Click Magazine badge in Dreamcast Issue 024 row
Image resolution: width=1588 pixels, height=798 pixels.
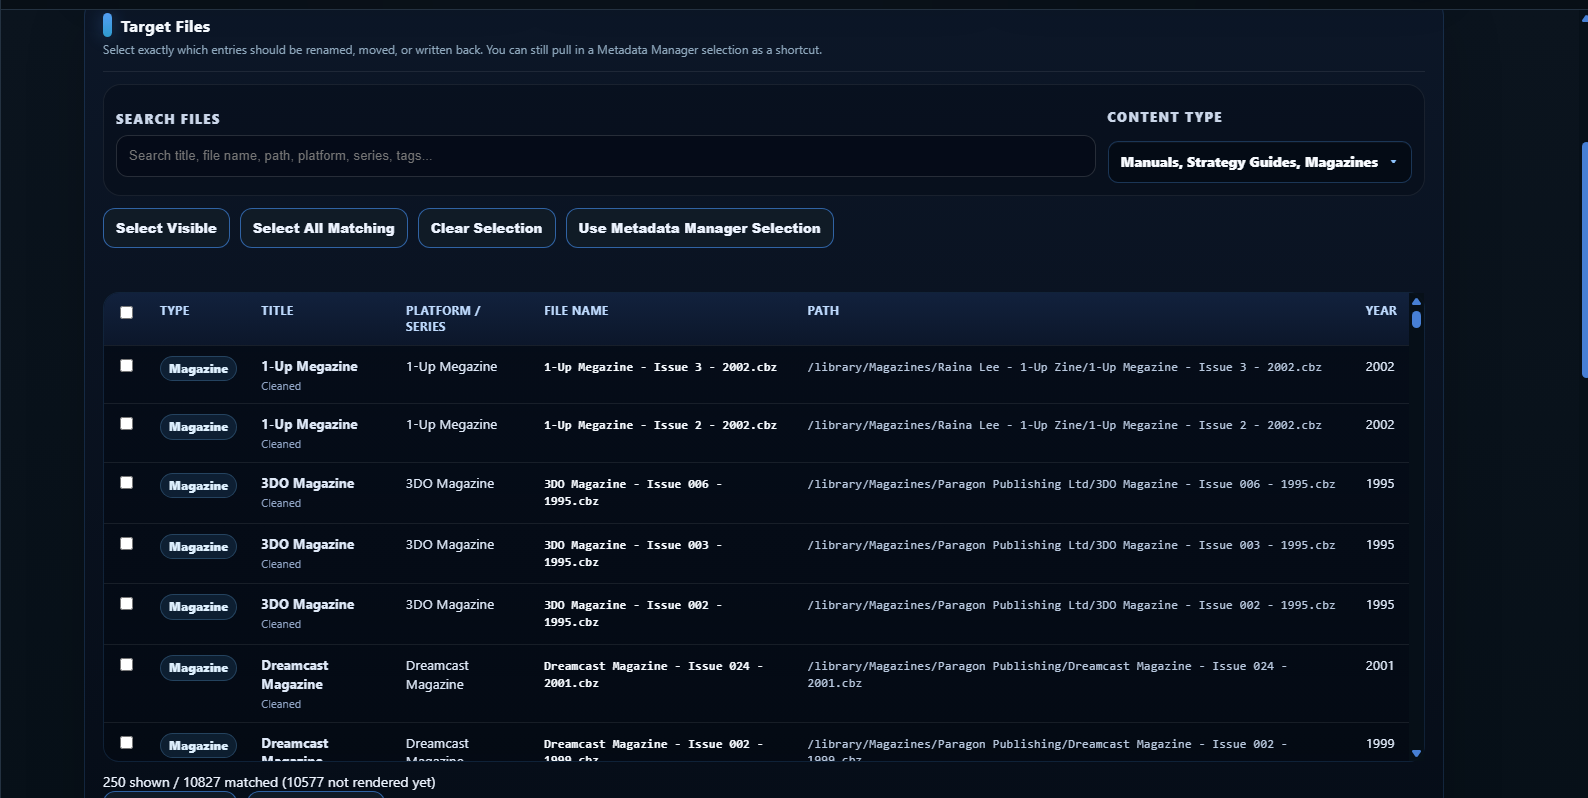point(198,668)
